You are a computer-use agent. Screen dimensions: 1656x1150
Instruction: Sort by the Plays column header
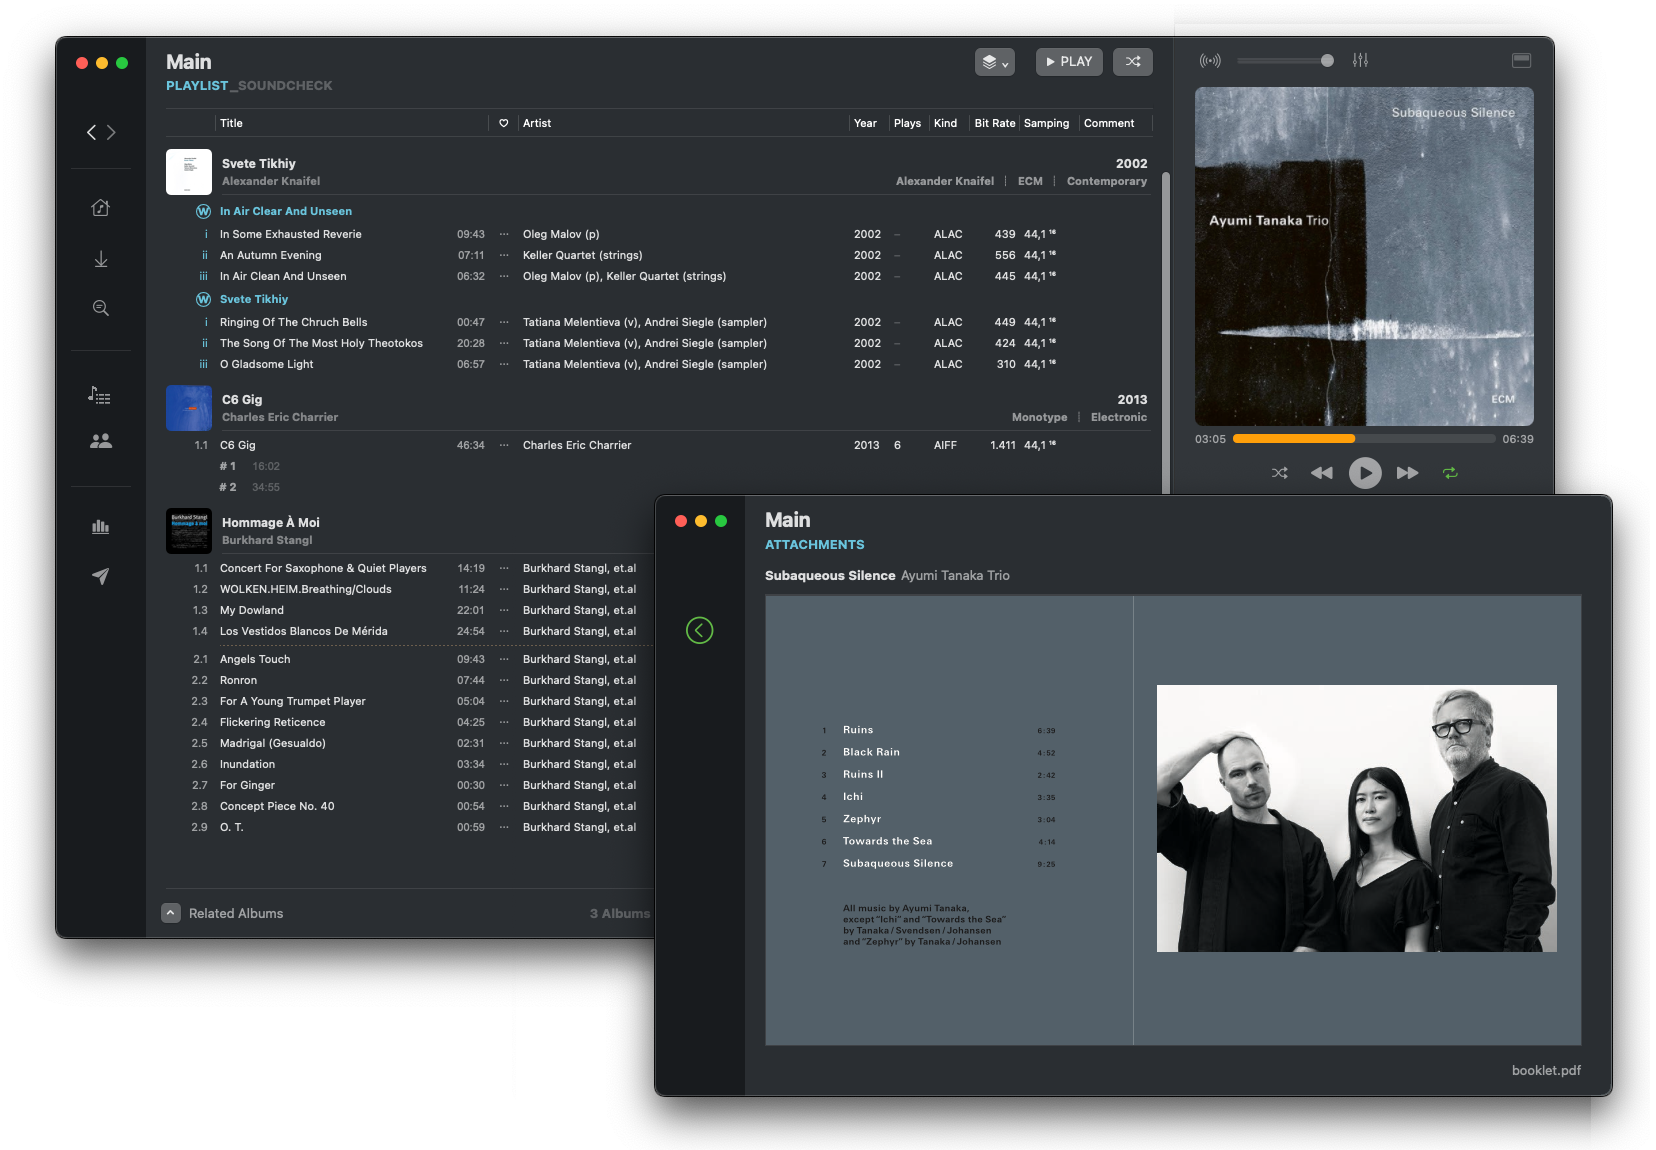(x=907, y=123)
